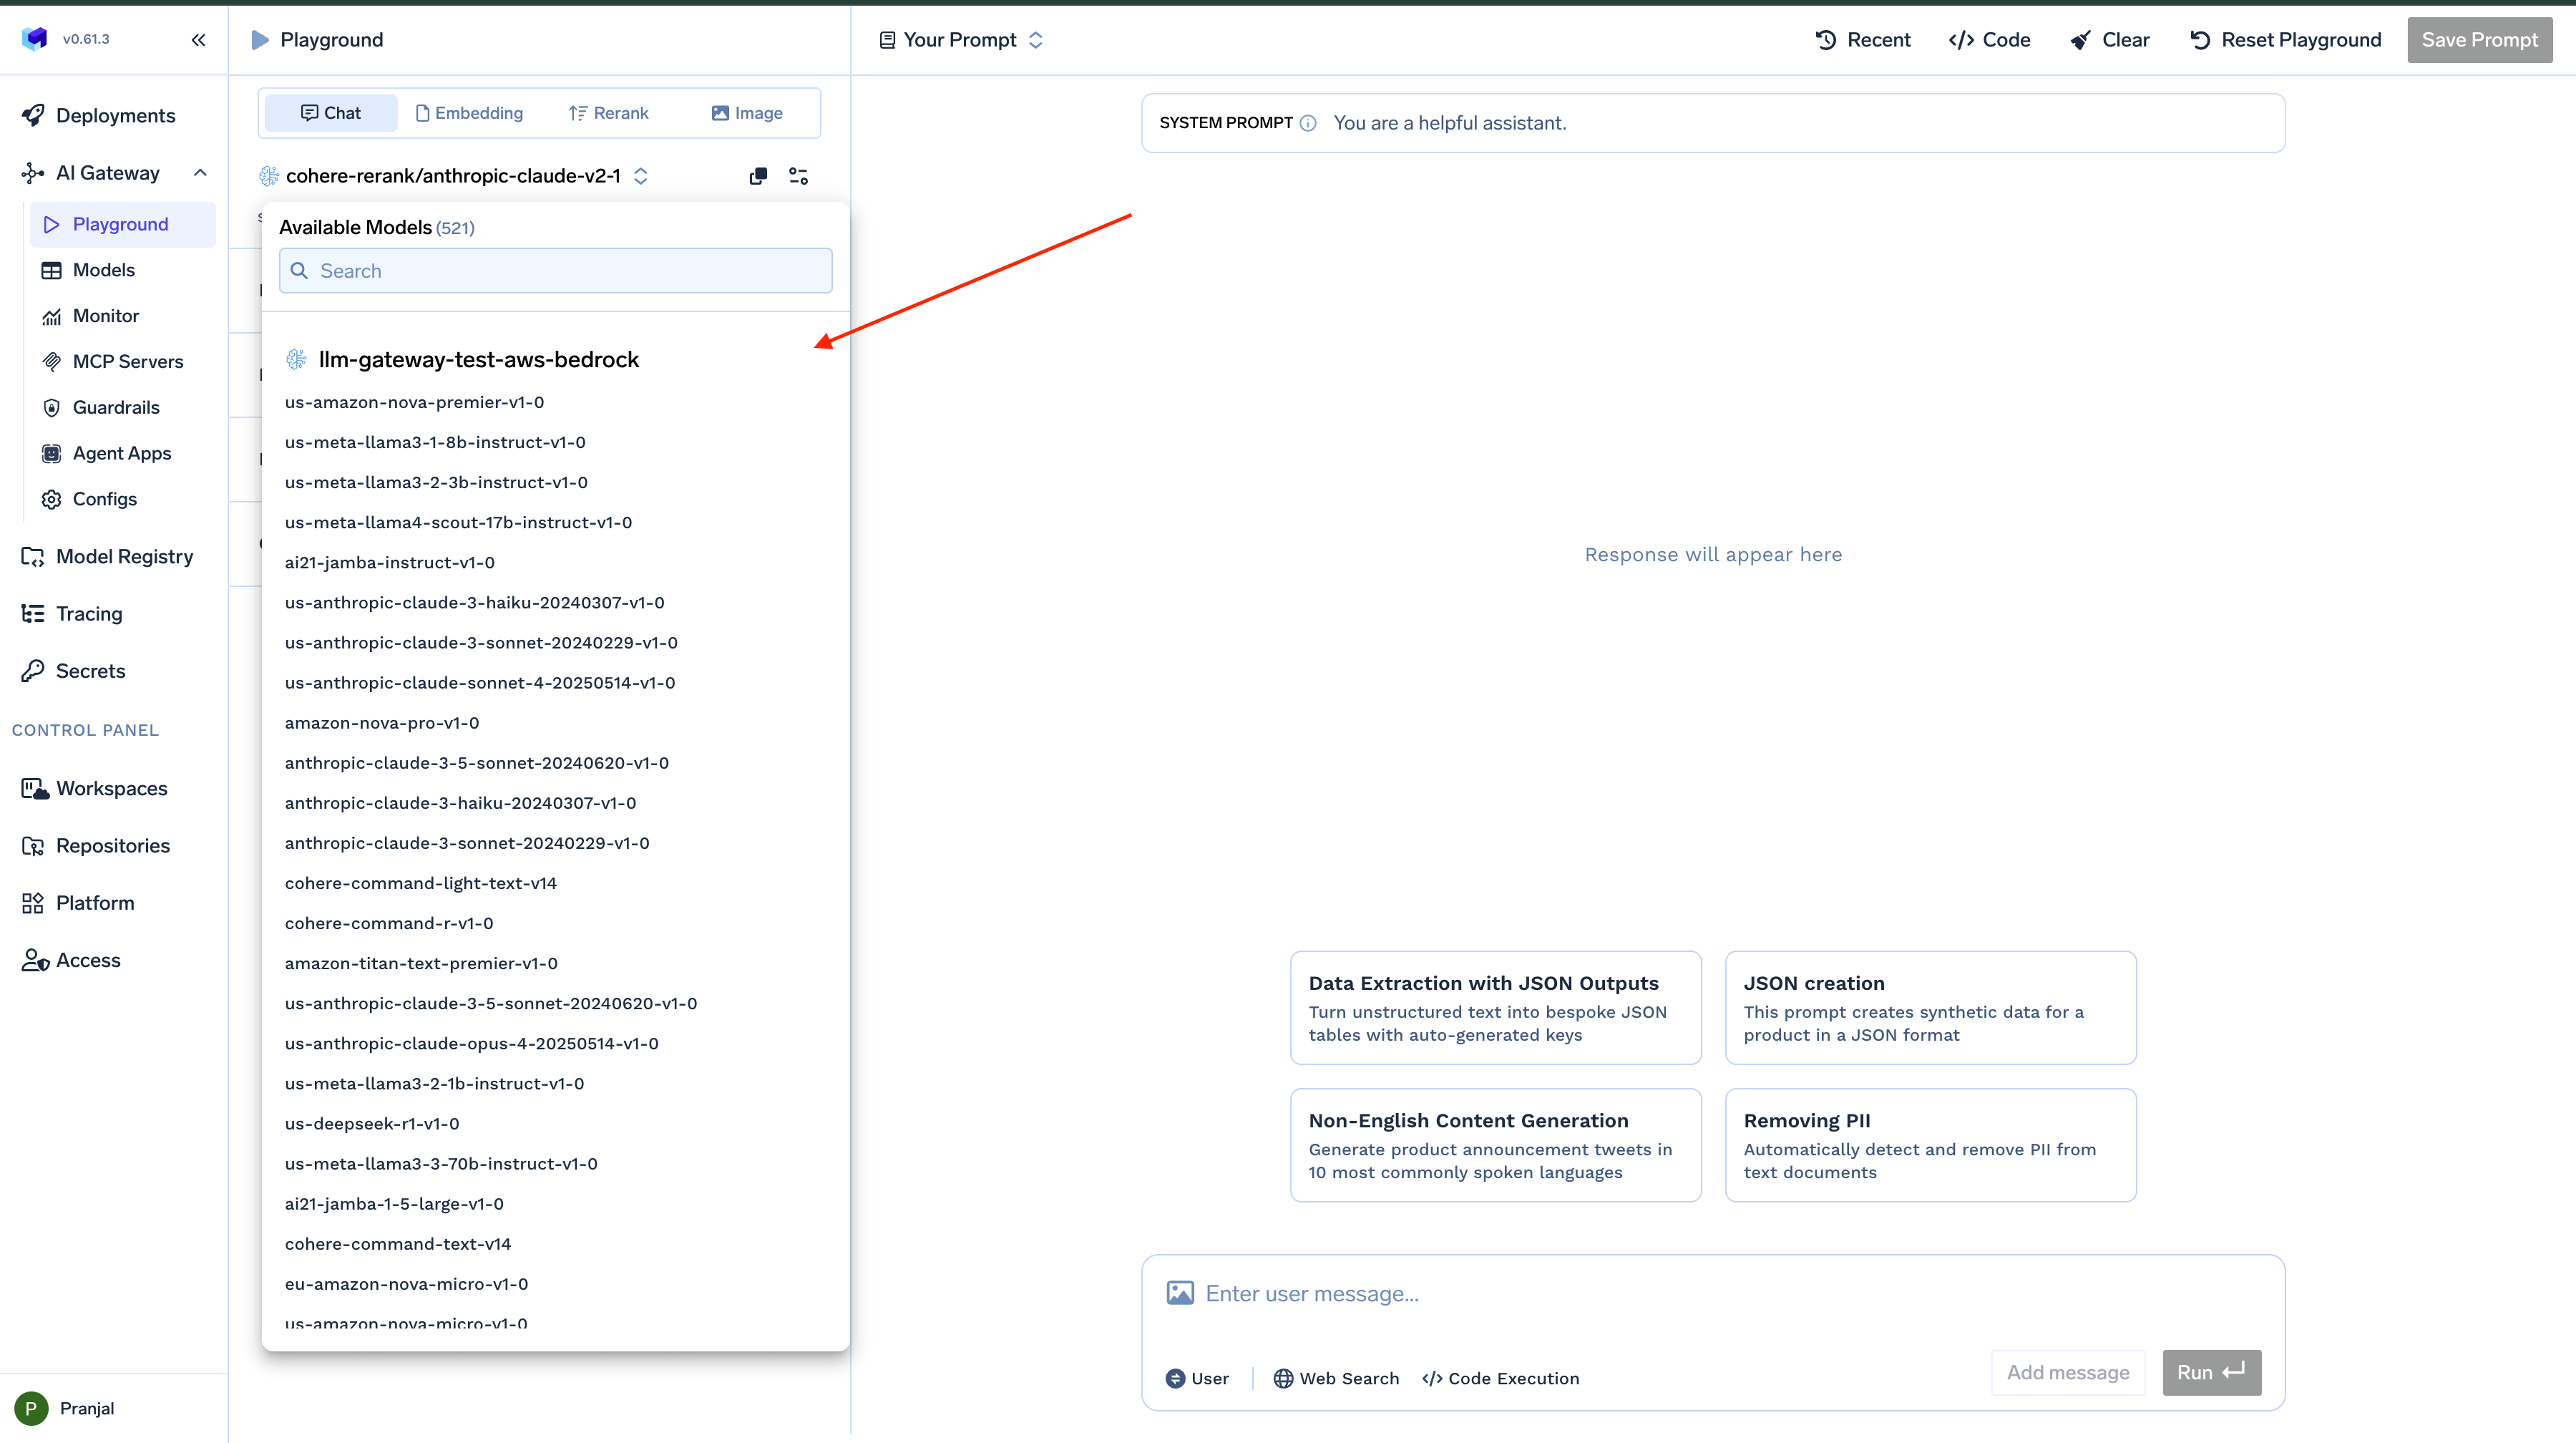
Task: Select us-meta-llama4-scout-17b-instruct-v1-0 model
Action: coord(458,522)
